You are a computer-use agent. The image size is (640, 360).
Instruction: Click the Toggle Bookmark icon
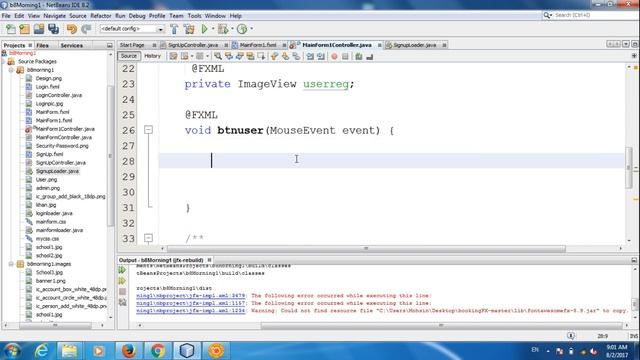296,56
